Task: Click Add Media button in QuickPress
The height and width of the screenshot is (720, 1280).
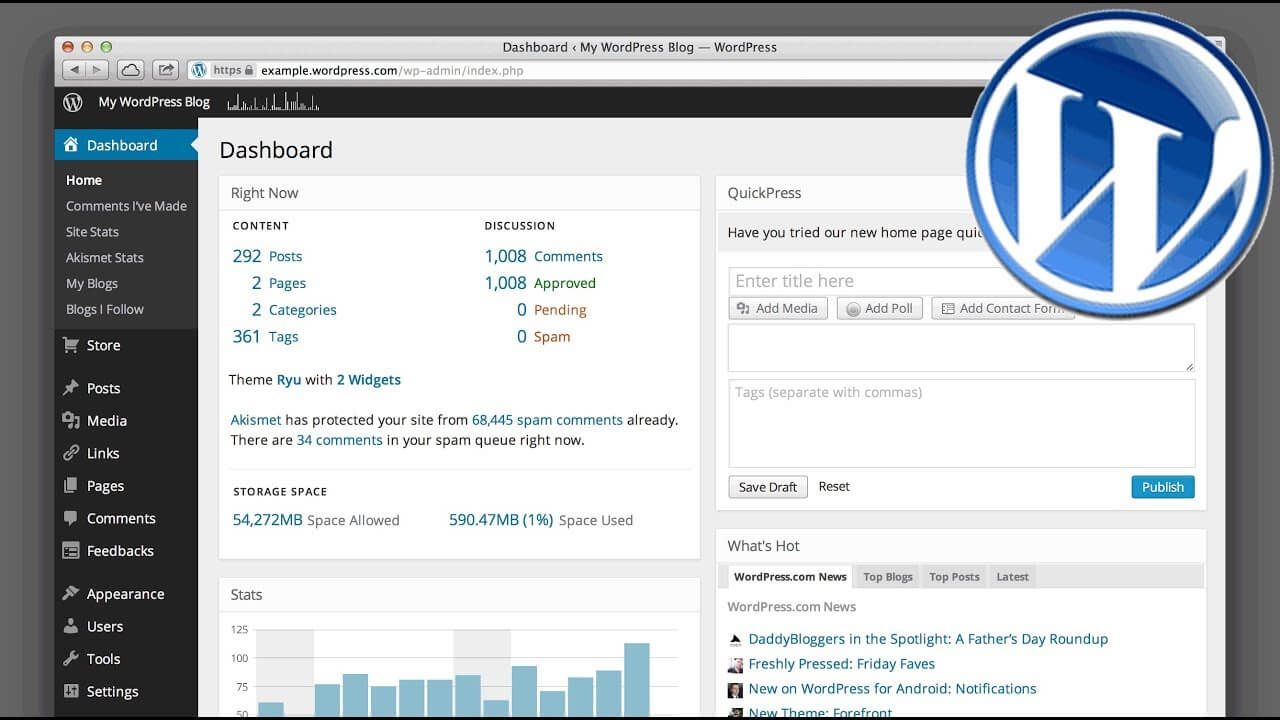Action: (x=778, y=308)
